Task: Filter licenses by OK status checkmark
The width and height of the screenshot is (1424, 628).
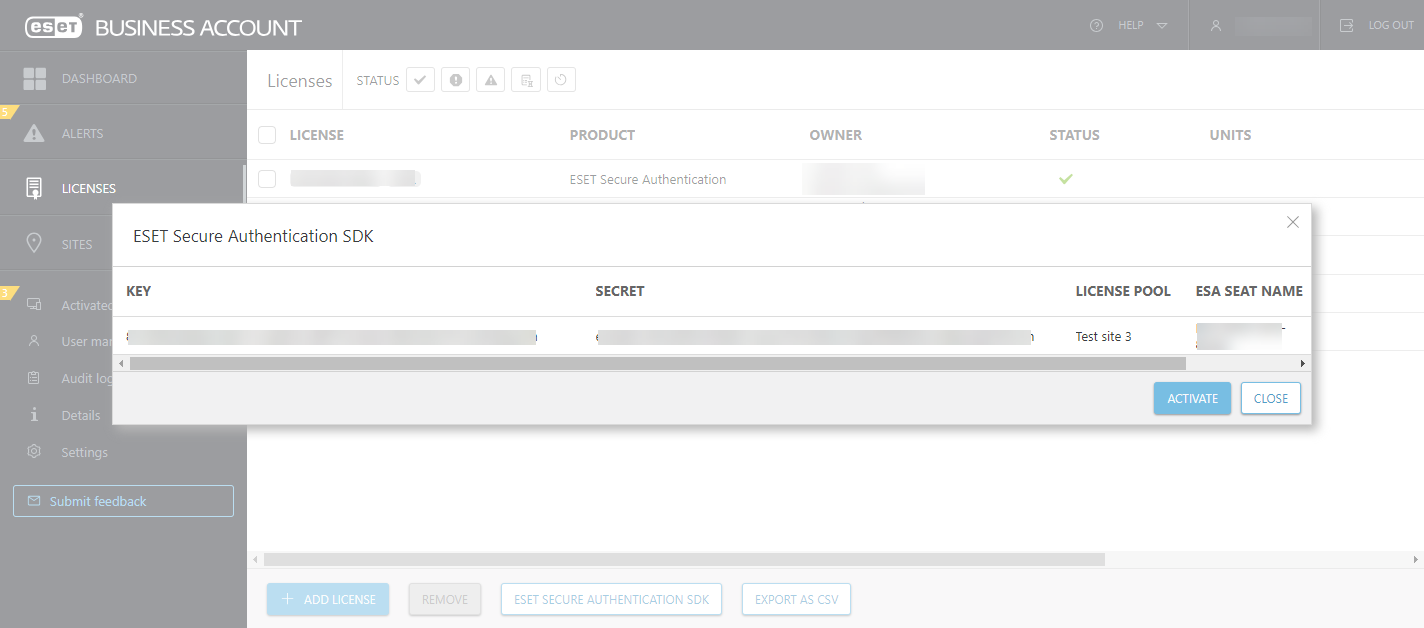Action: click(420, 79)
